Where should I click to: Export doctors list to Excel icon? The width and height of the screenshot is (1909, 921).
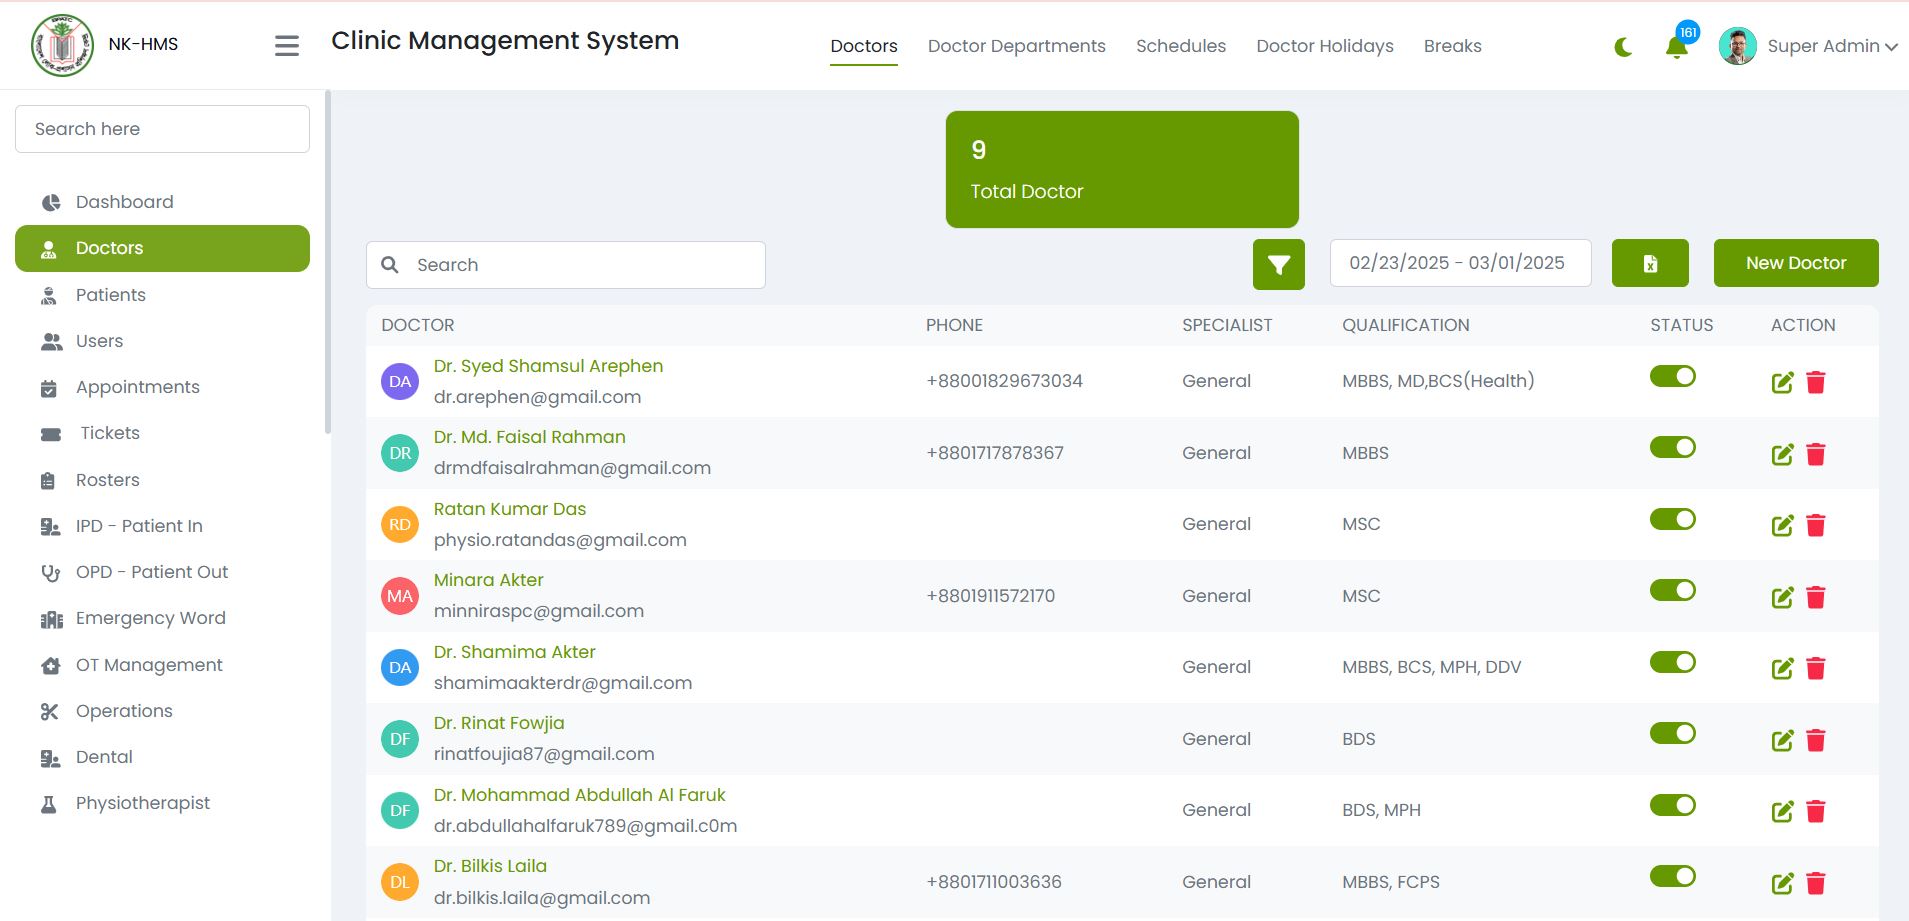pos(1650,263)
